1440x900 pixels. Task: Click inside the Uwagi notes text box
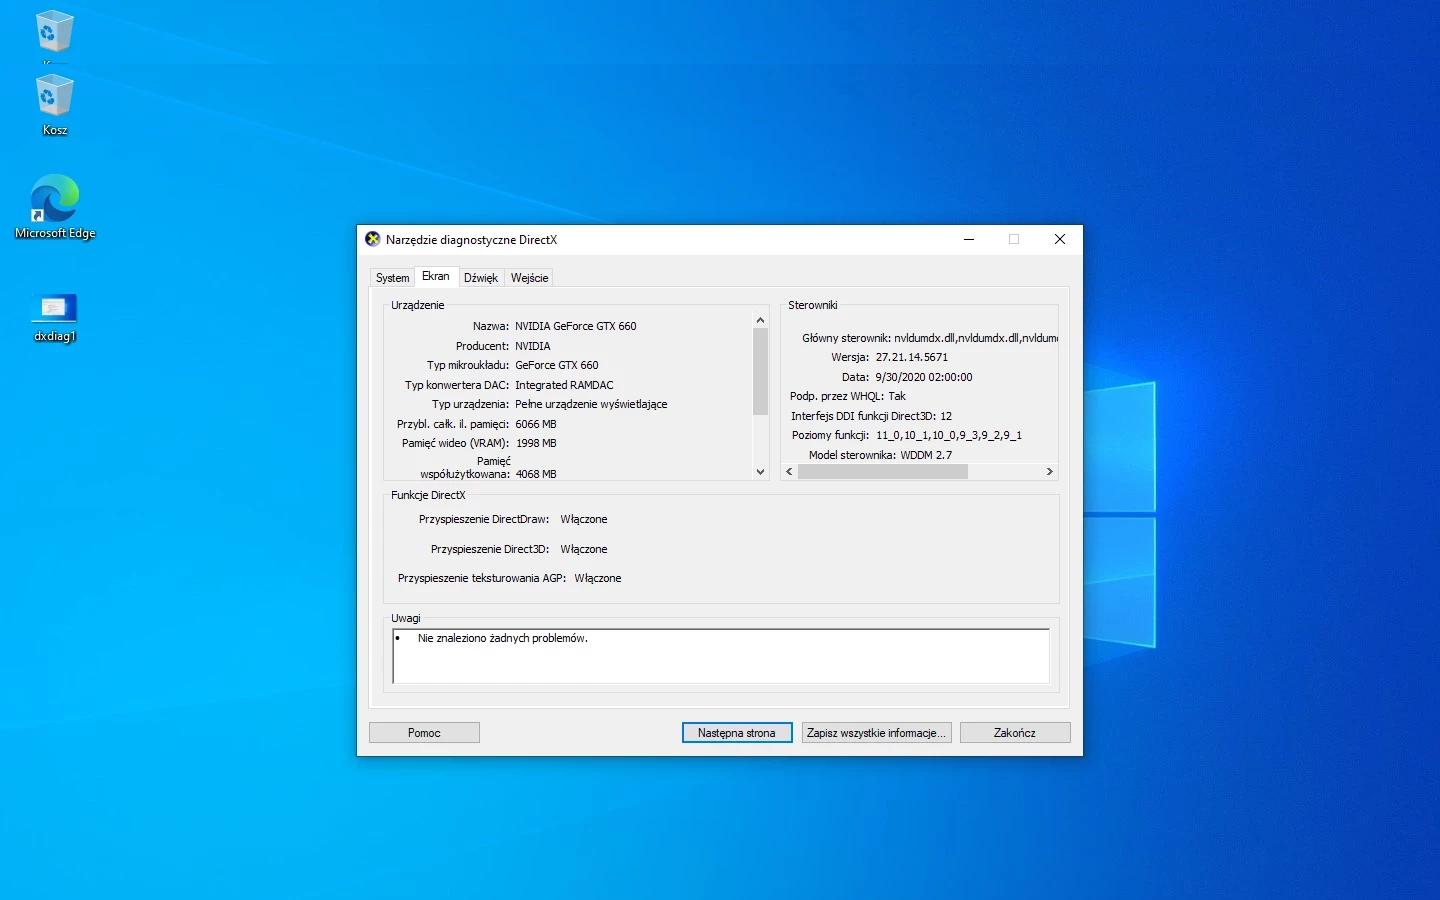tap(721, 656)
